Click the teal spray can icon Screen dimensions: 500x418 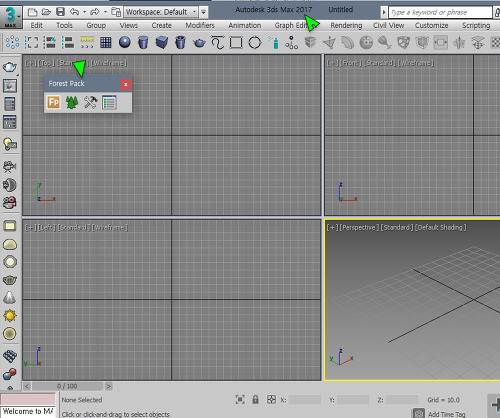pyautogui.click(x=274, y=43)
